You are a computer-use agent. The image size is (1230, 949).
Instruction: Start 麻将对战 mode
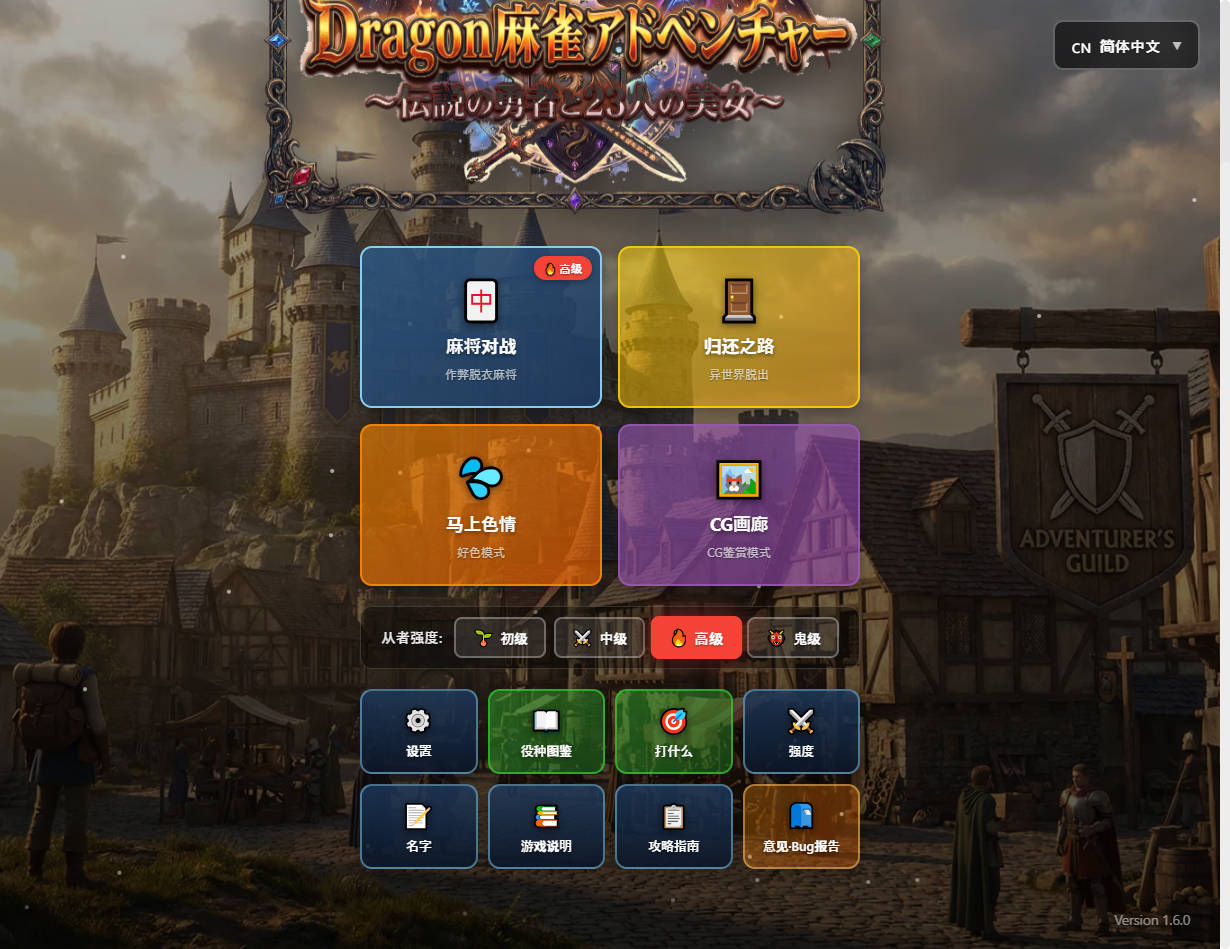pos(480,347)
